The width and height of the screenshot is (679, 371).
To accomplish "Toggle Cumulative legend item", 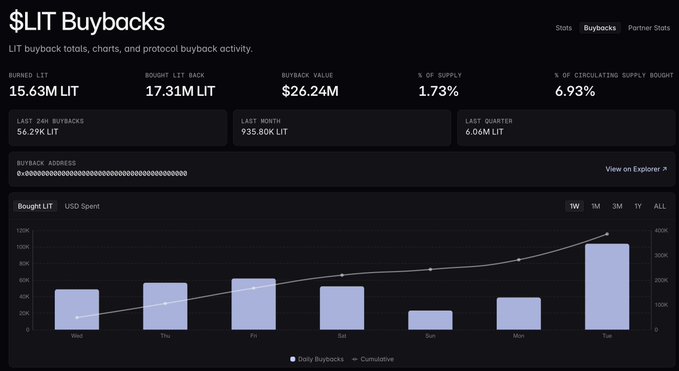I will click(374, 359).
